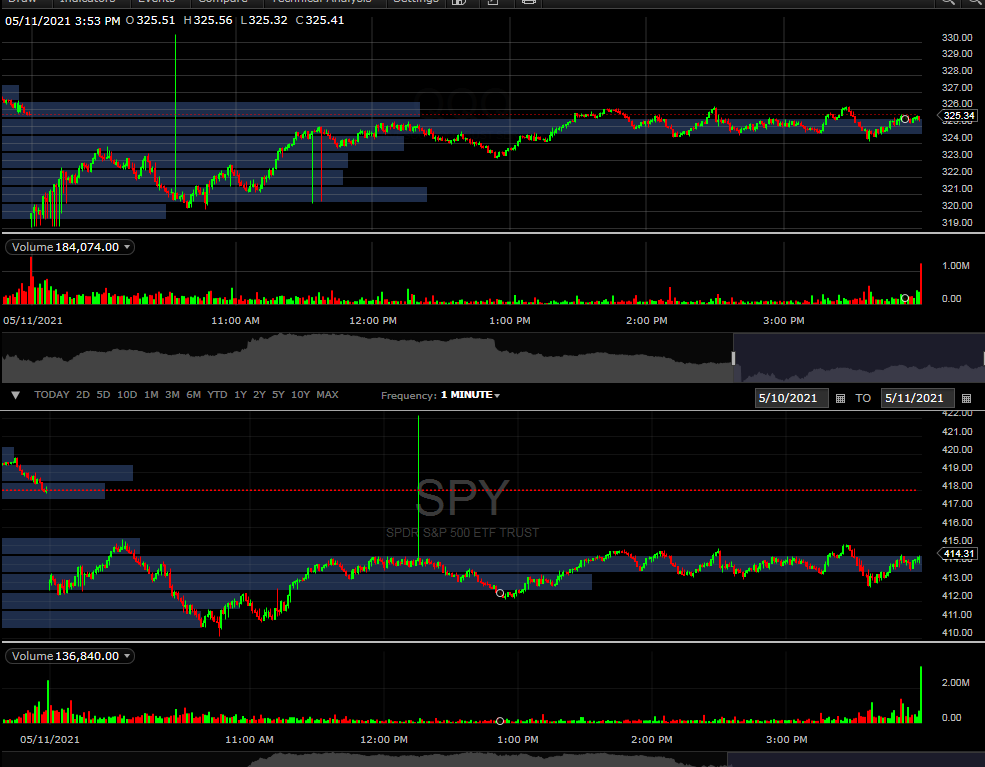Click the 2.00M label on SPY volume axis
This screenshot has height=767, width=985.
(x=955, y=682)
